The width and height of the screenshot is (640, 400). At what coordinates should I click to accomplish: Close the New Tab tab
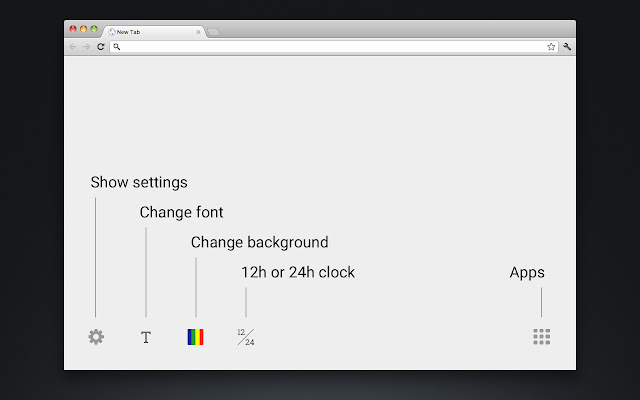[x=198, y=32]
